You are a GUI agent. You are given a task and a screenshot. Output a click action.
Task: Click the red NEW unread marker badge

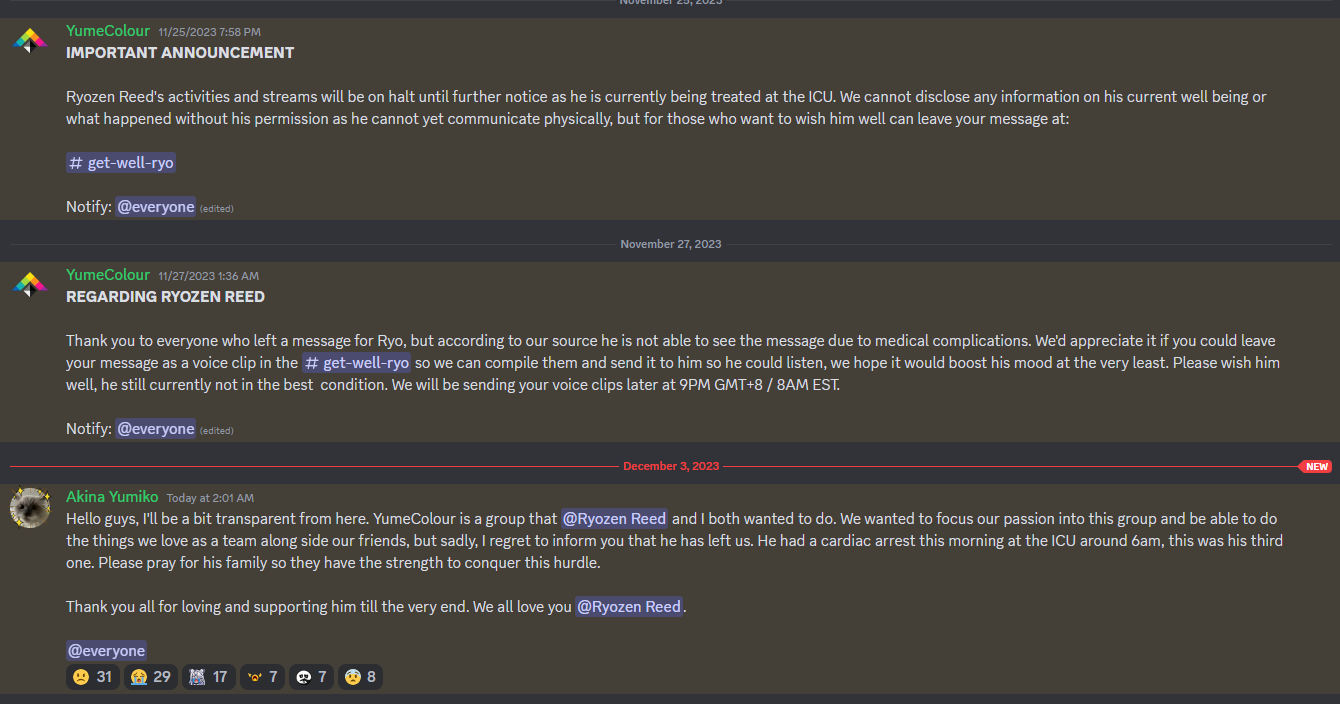click(1316, 467)
